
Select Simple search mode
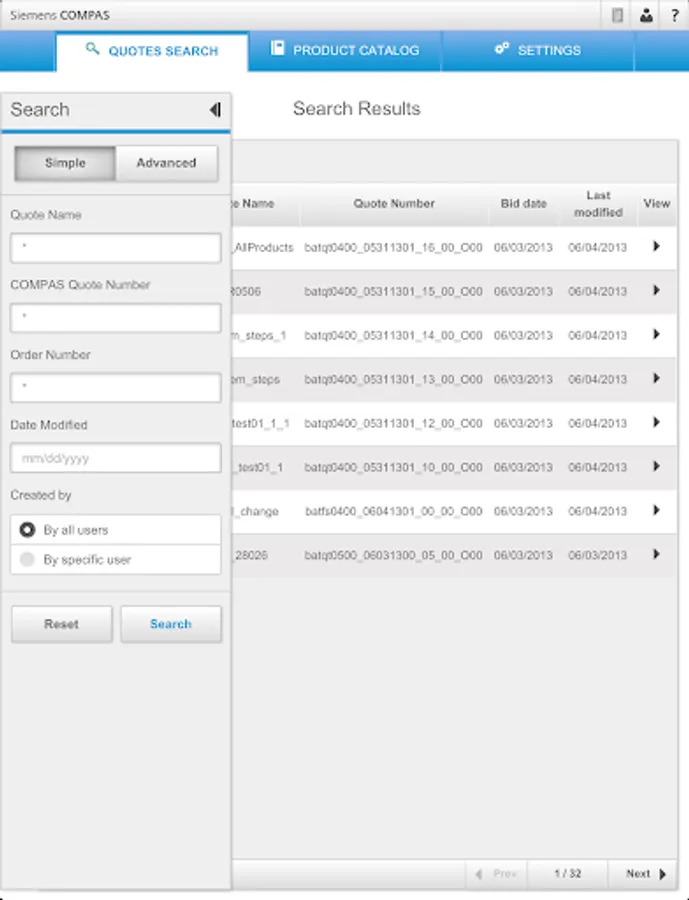(65, 163)
